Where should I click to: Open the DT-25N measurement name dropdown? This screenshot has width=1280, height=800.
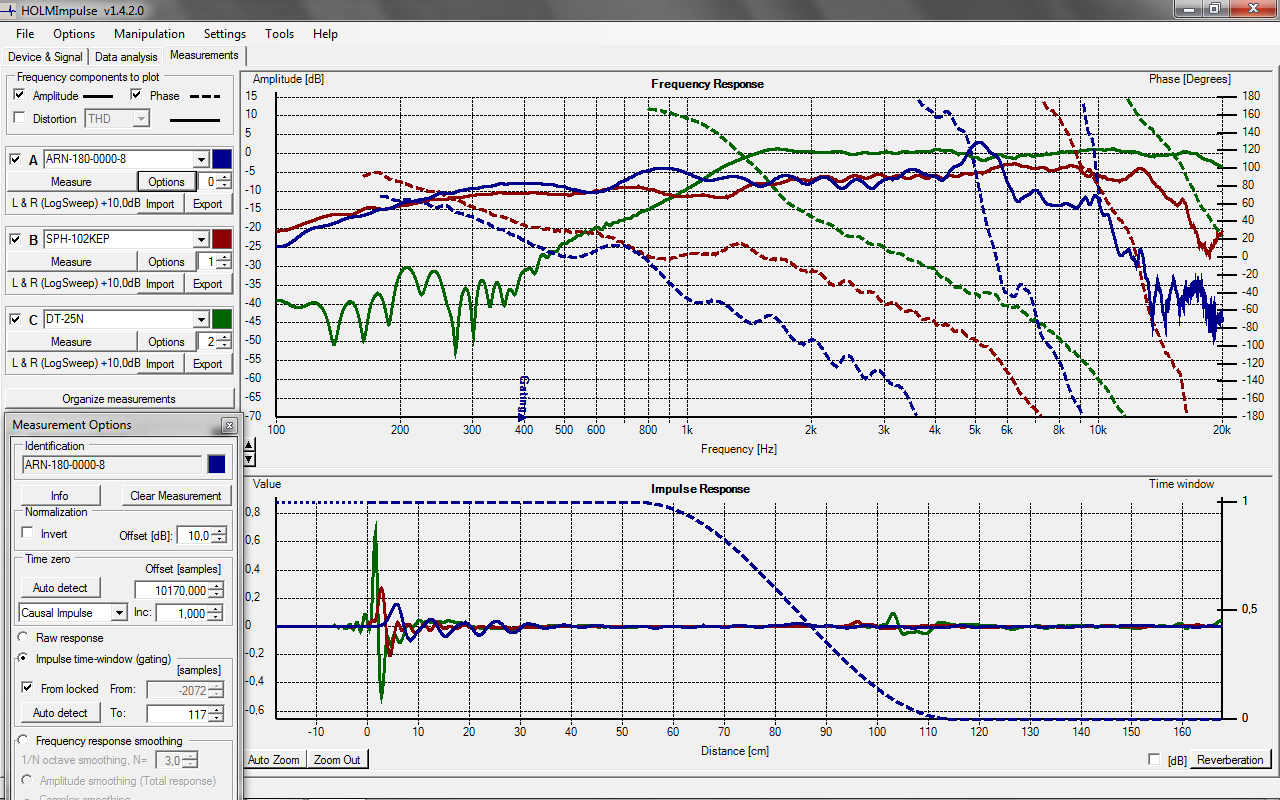pos(201,319)
